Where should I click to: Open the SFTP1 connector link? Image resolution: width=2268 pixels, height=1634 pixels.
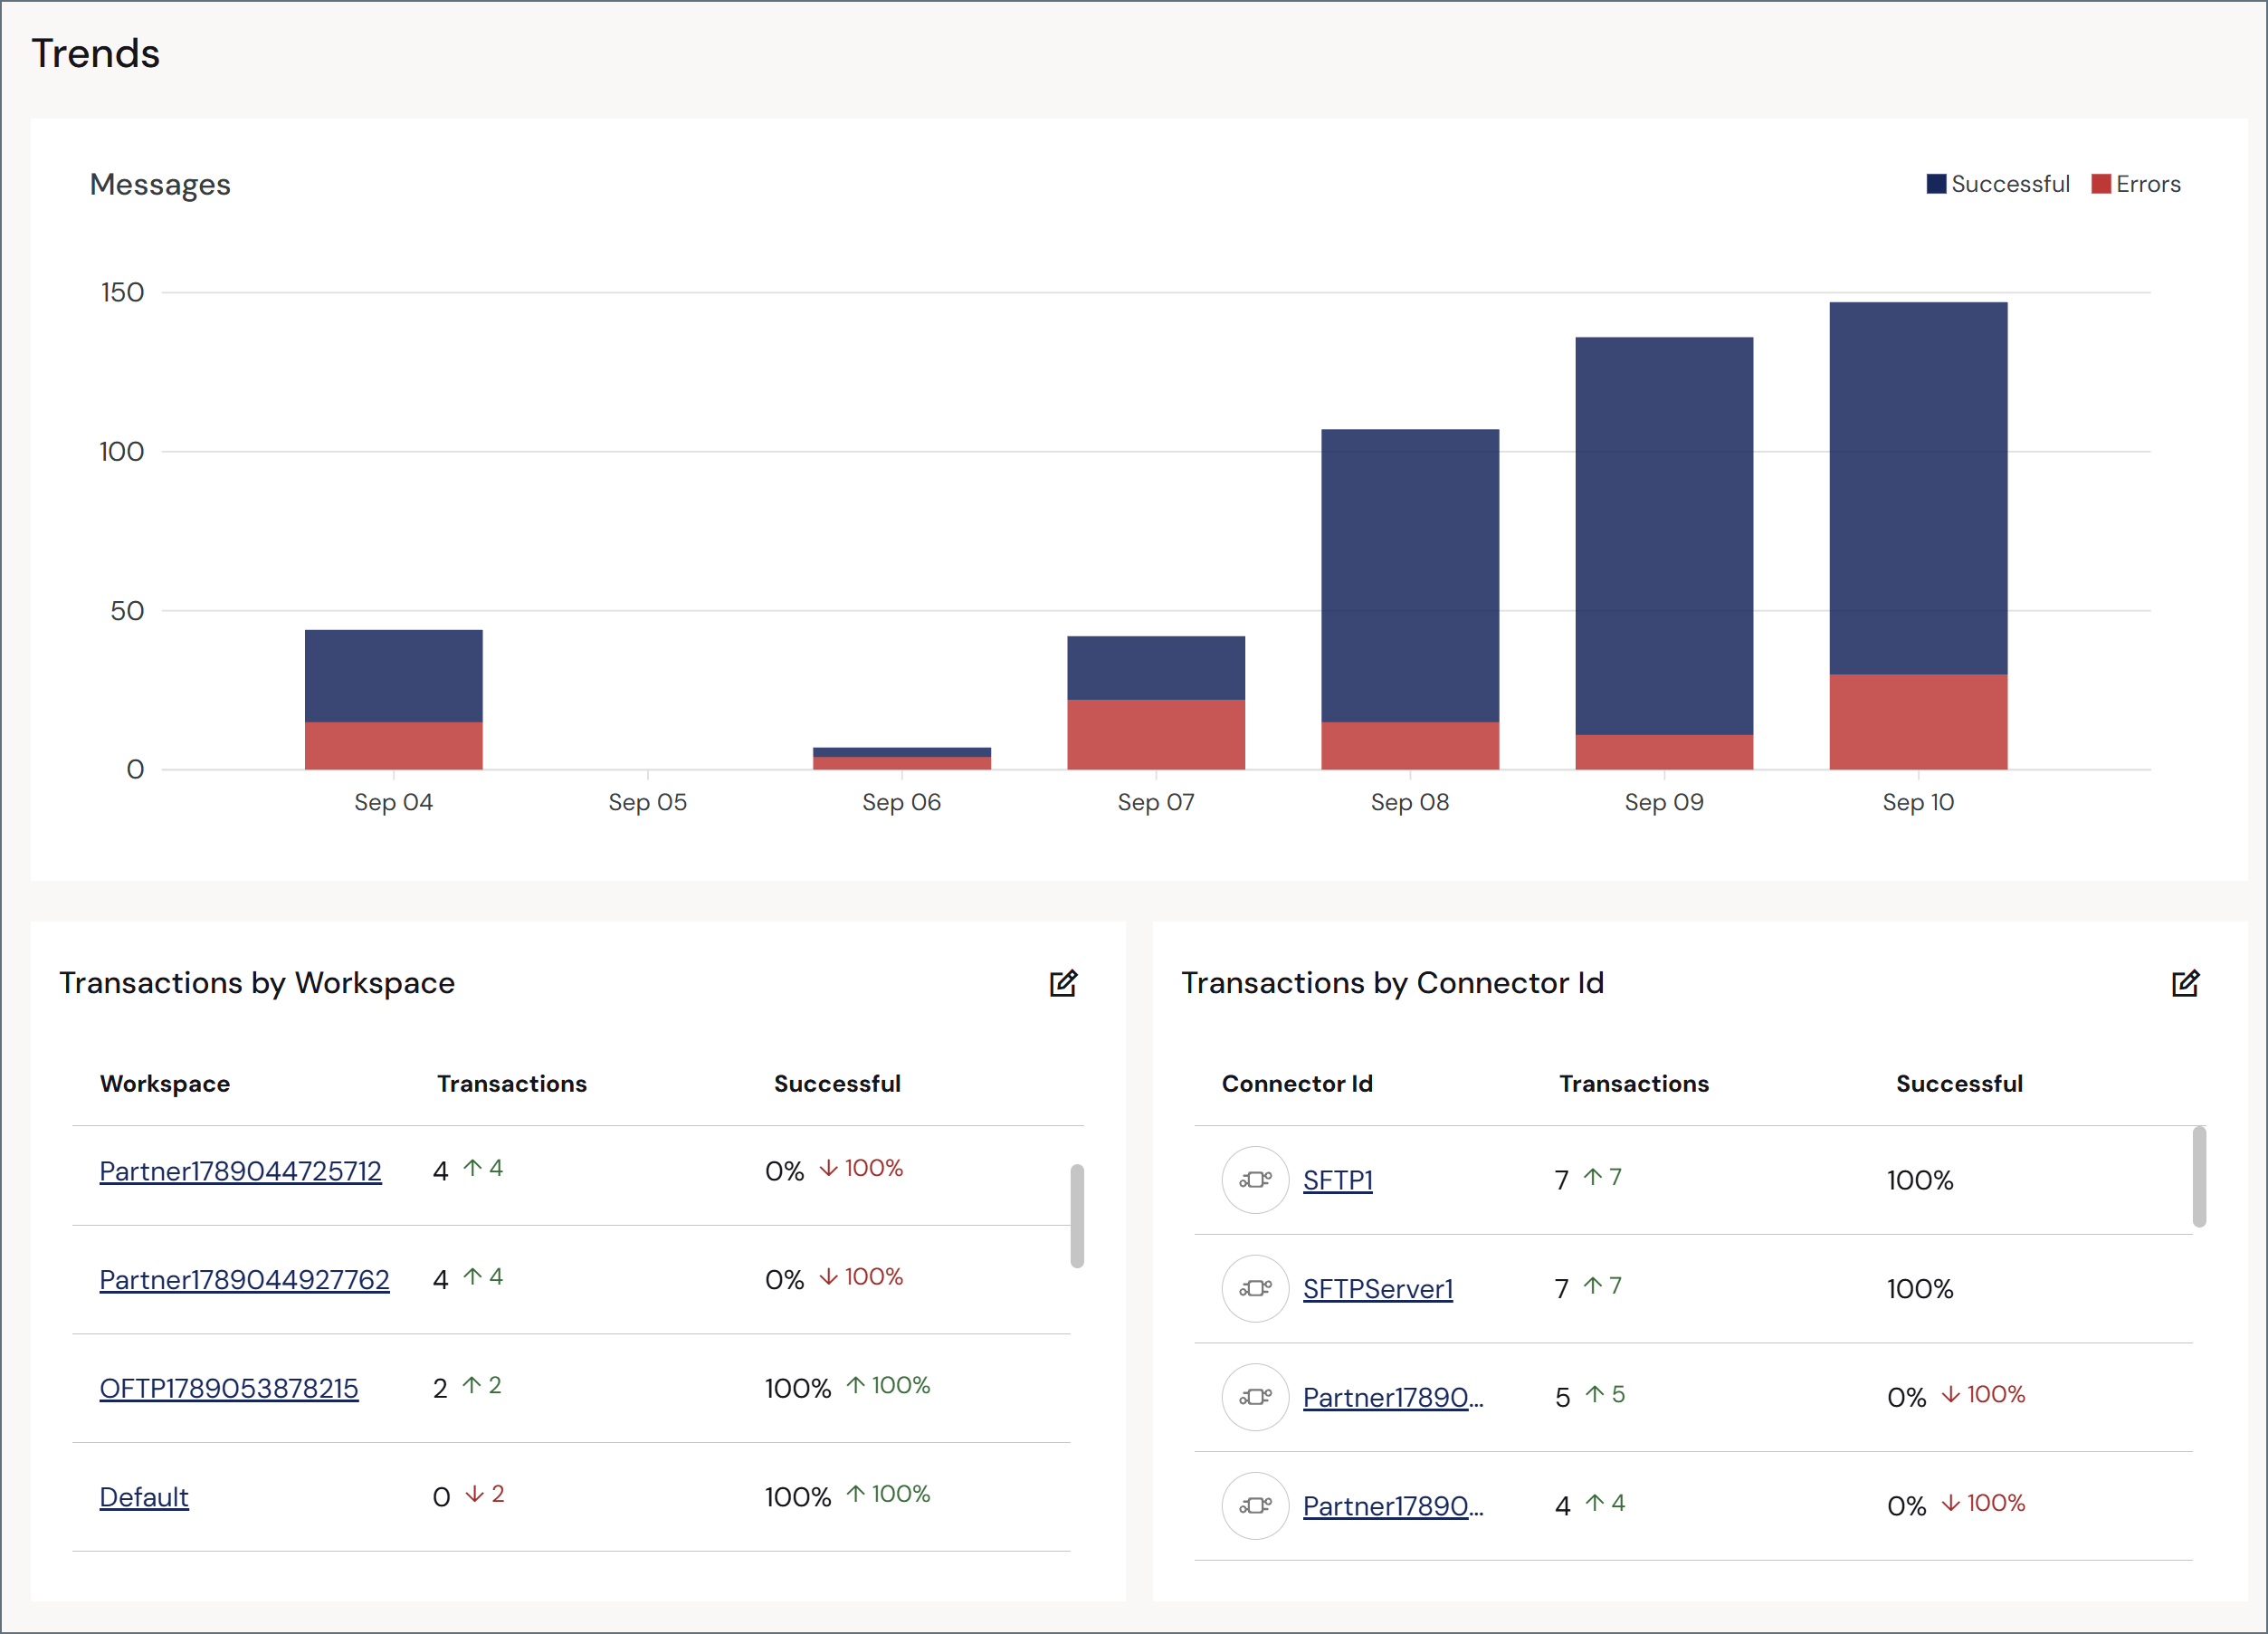(1338, 1180)
